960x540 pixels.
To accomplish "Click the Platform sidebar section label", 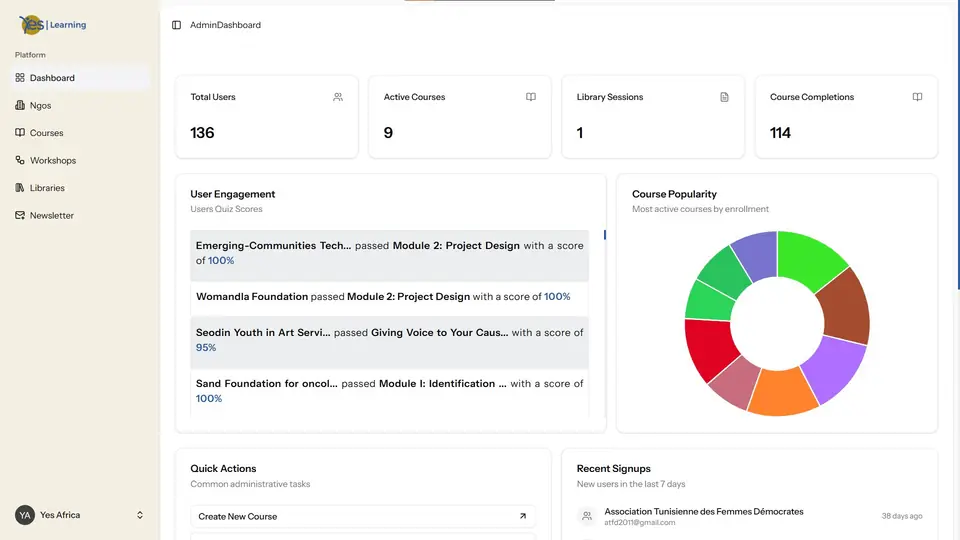I will (30, 54).
